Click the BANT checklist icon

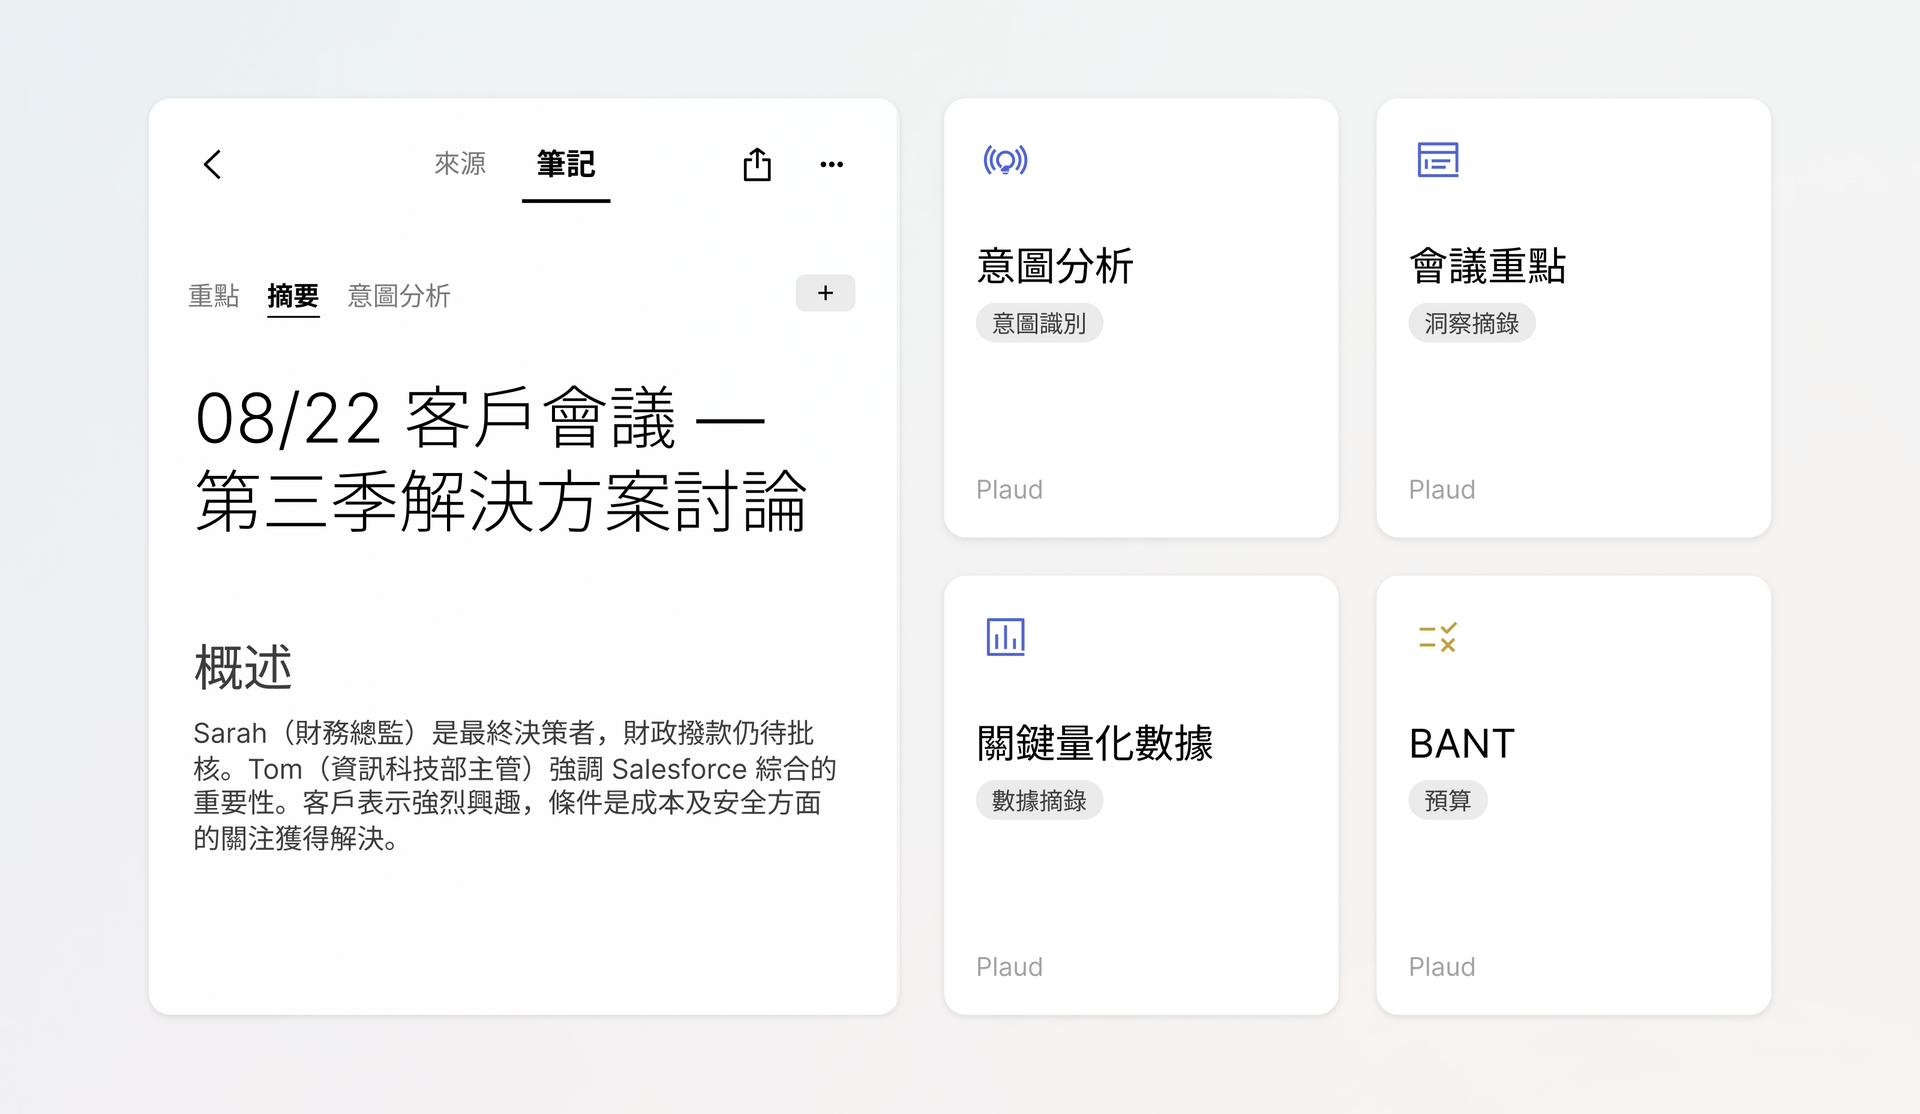(x=1438, y=637)
